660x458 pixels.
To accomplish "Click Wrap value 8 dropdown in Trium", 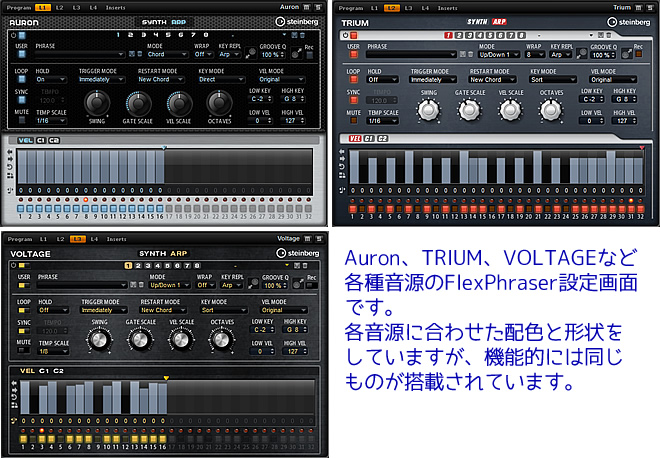I will coord(535,55).
